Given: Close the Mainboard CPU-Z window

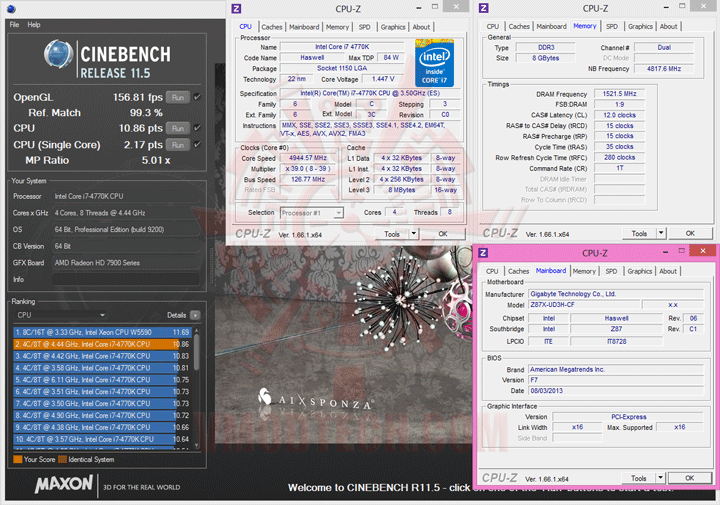Looking at the screenshot, I should tap(703, 251).
